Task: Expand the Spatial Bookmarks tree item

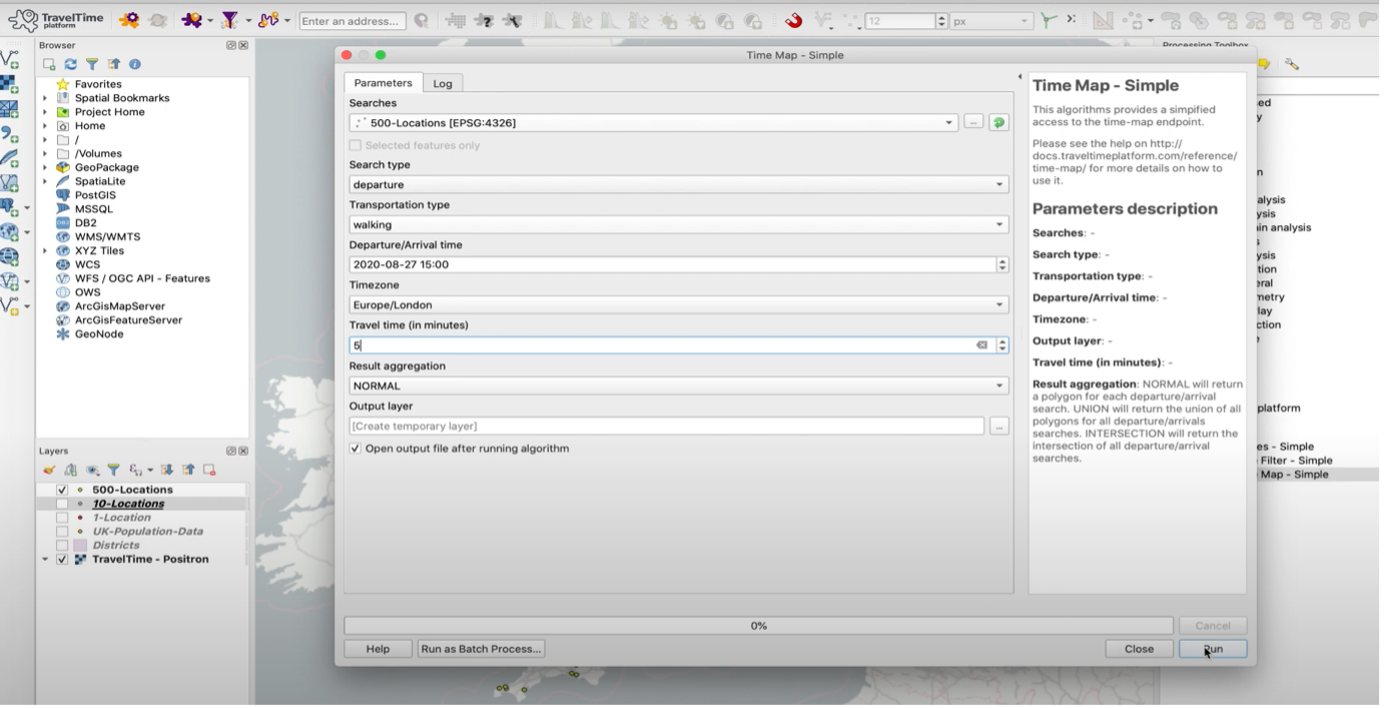Action: coord(45,98)
